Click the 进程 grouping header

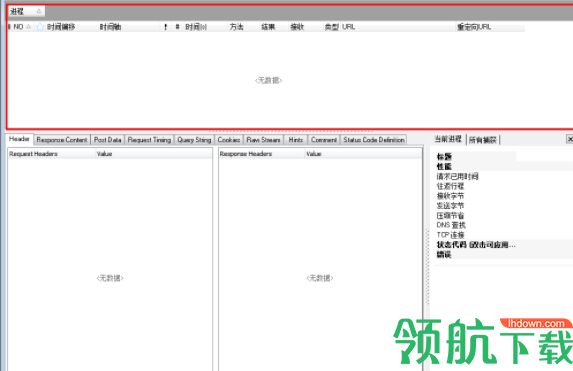pyautogui.click(x=26, y=11)
